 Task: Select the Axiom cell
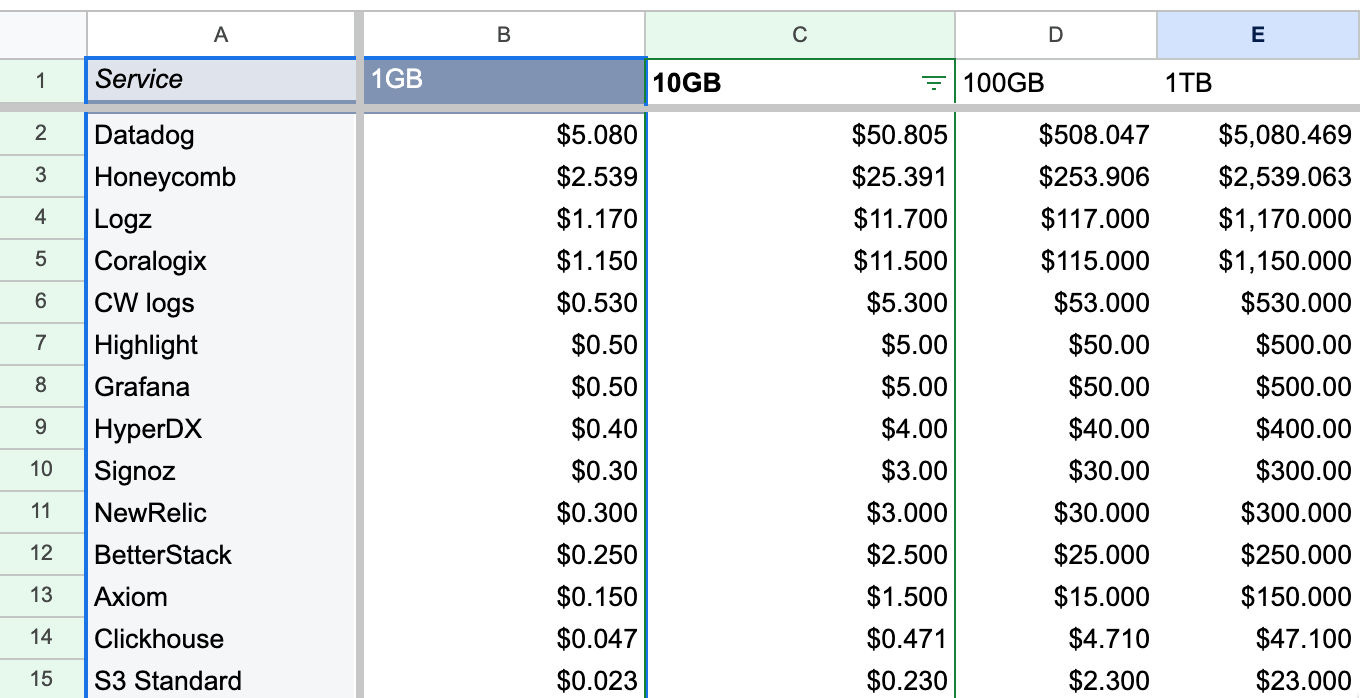click(x=221, y=596)
